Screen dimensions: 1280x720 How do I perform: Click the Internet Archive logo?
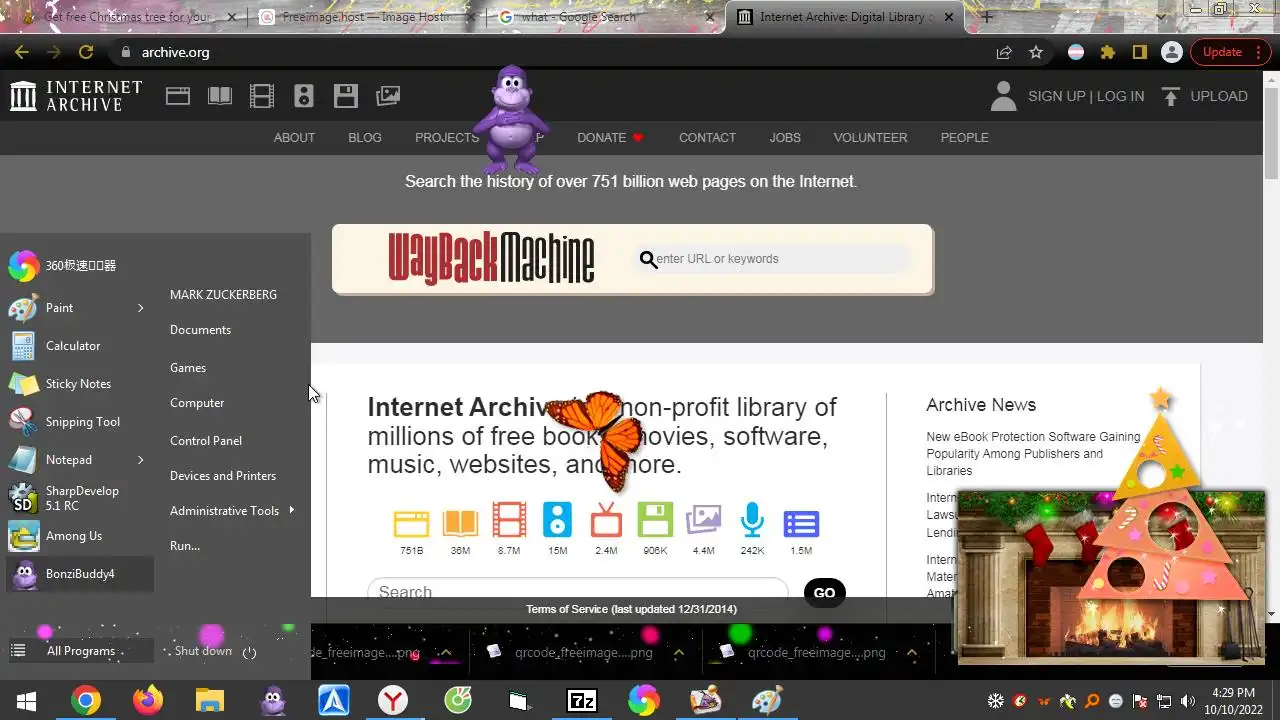pyautogui.click(x=76, y=96)
